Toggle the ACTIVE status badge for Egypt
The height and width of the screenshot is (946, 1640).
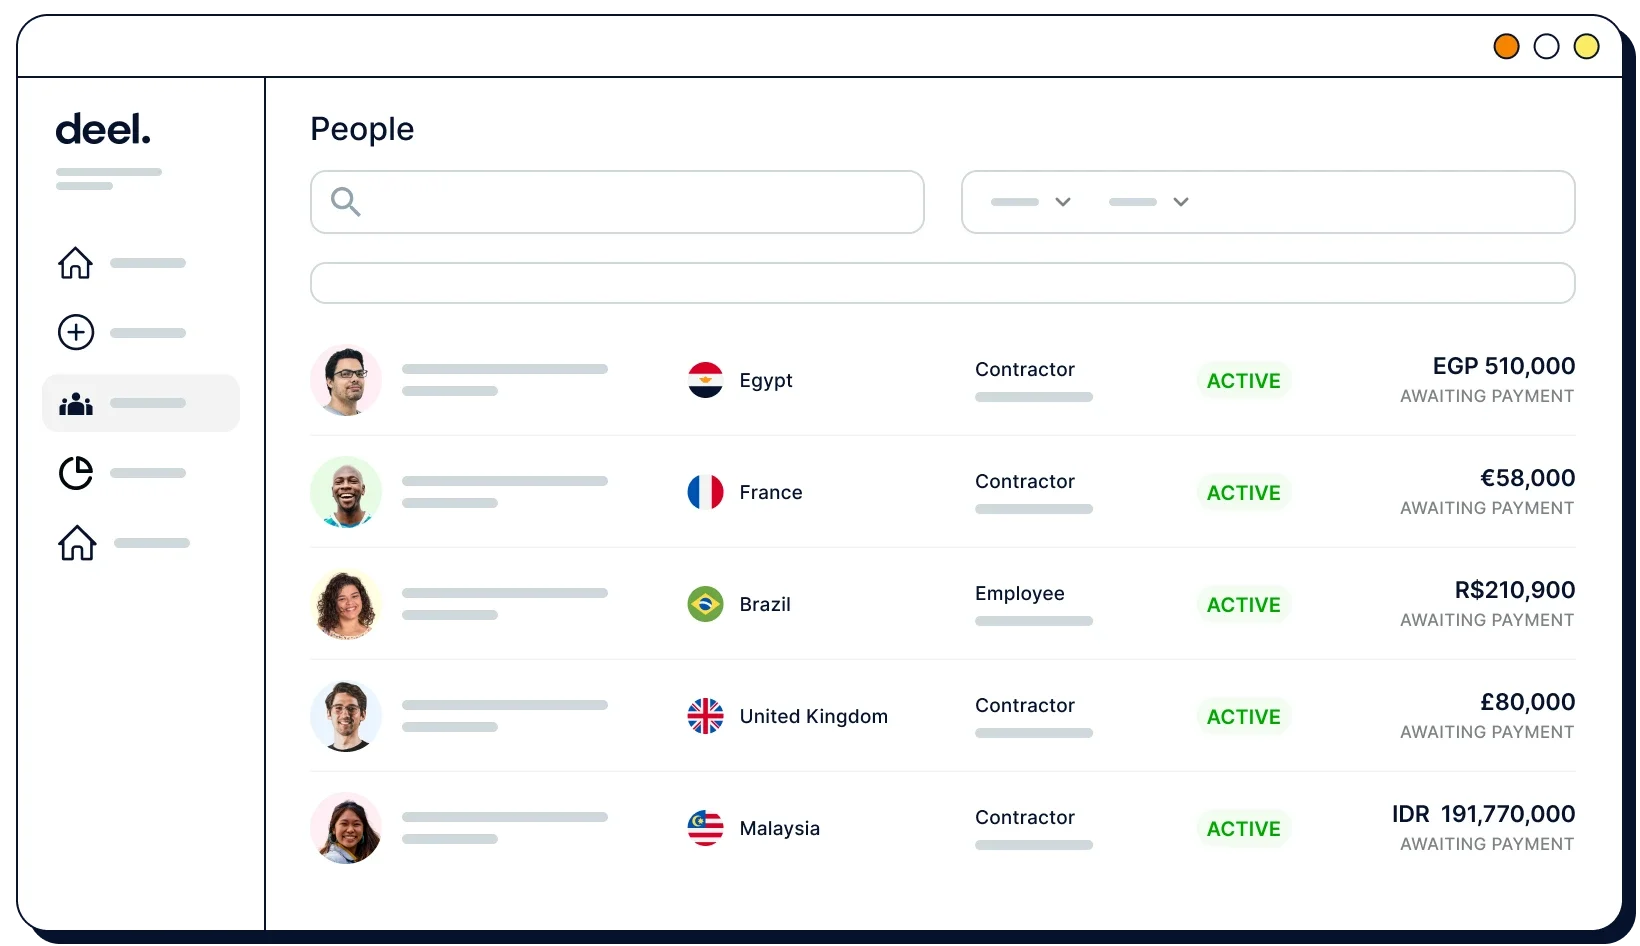tap(1242, 380)
